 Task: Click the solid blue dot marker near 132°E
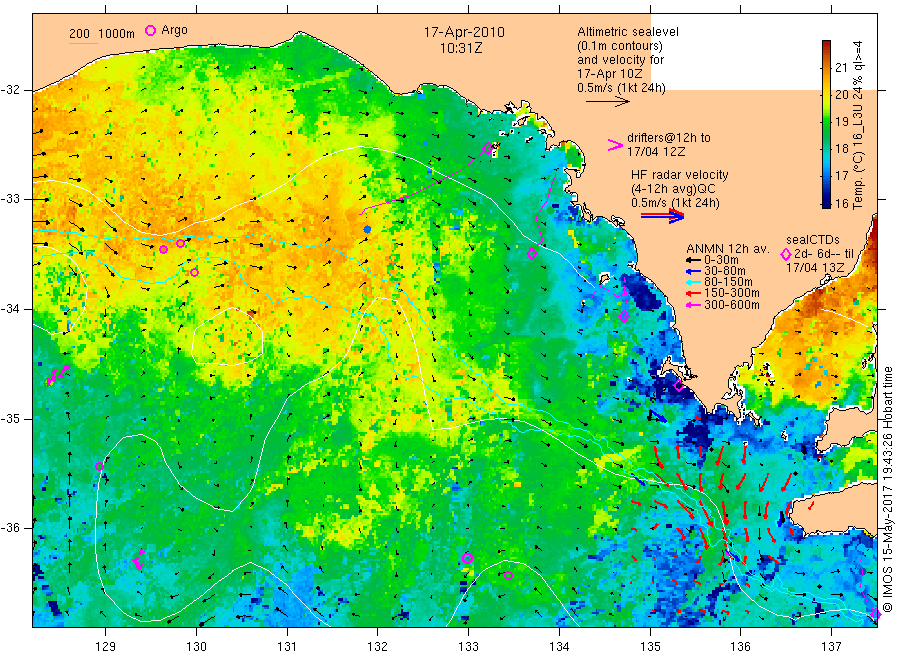click(x=367, y=230)
